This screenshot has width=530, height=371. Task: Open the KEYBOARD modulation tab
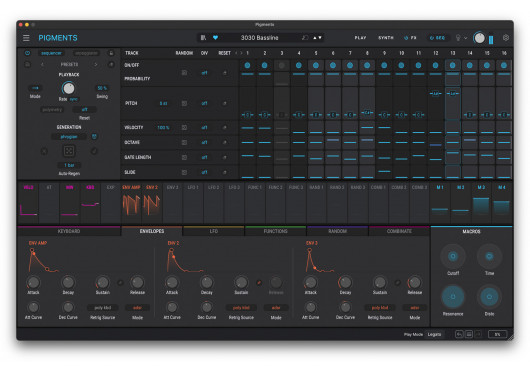tap(69, 231)
